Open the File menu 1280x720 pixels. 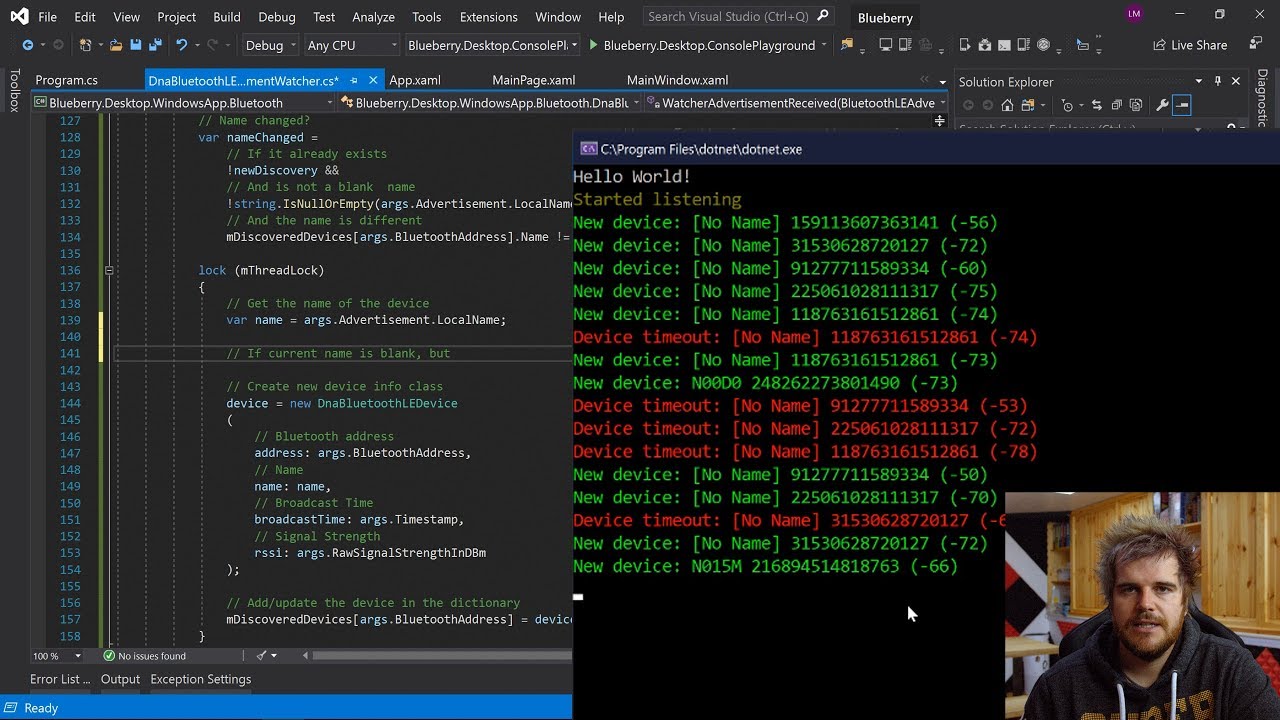click(x=47, y=17)
